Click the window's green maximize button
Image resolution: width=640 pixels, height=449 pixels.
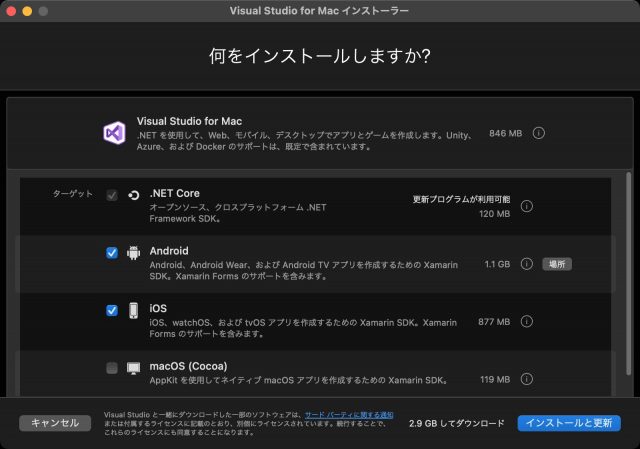click(46, 10)
